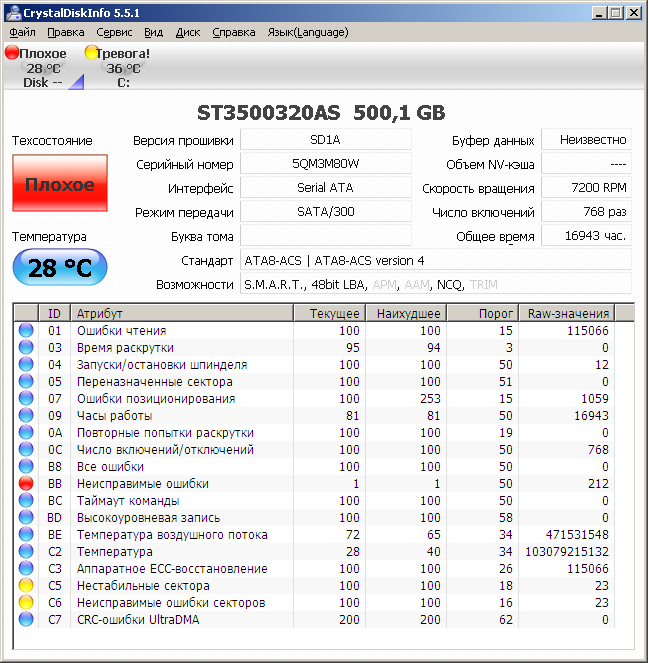Click the ID column header
This screenshot has width=648, height=663.
(x=55, y=313)
